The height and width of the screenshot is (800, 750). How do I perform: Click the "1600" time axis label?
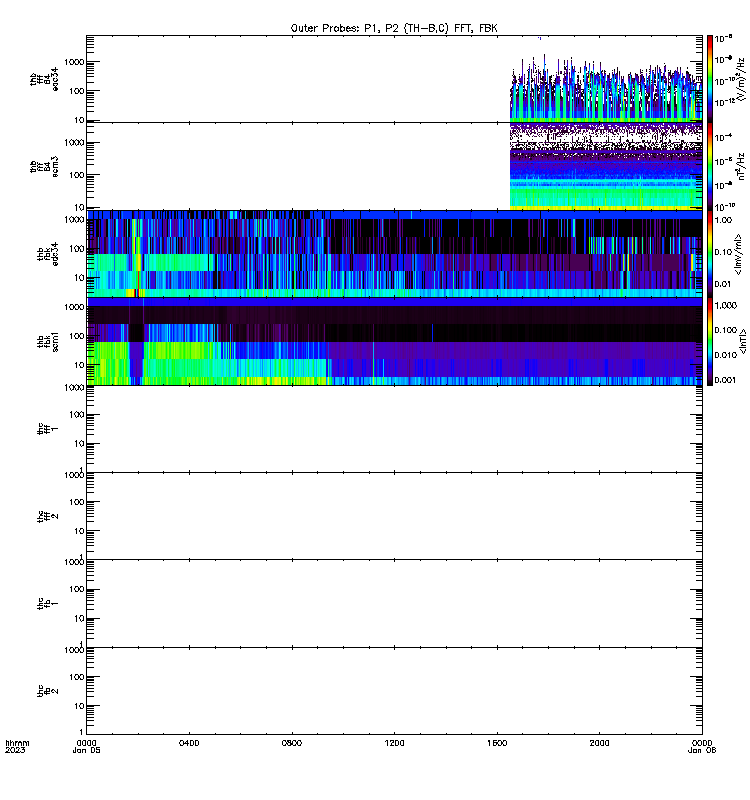[x=497, y=743]
